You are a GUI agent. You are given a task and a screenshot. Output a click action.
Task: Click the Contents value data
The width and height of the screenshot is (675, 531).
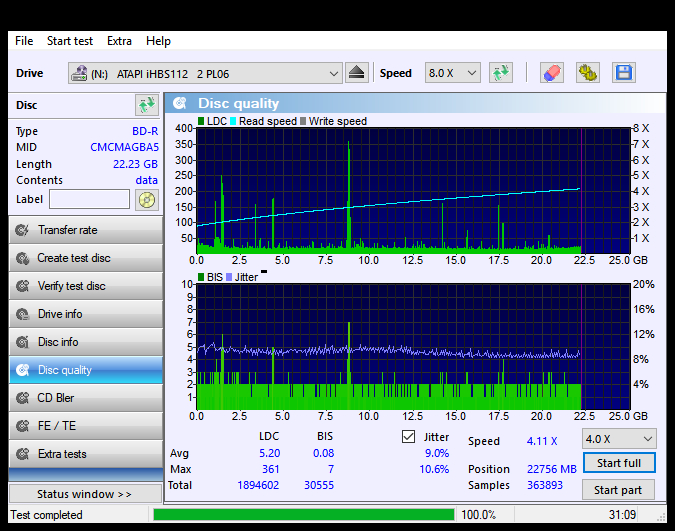pyautogui.click(x=146, y=180)
